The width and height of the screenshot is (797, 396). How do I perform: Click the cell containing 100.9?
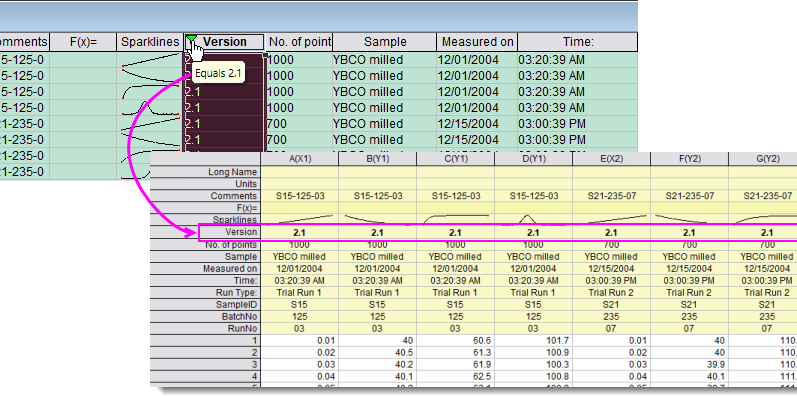[x=533, y=353]
